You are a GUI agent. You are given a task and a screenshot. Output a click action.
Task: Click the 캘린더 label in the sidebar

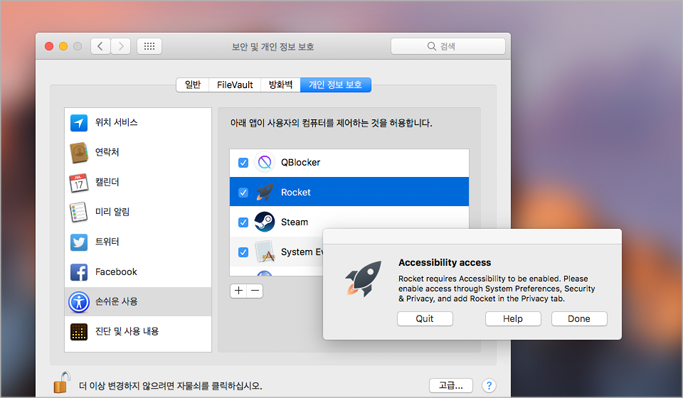107,182
